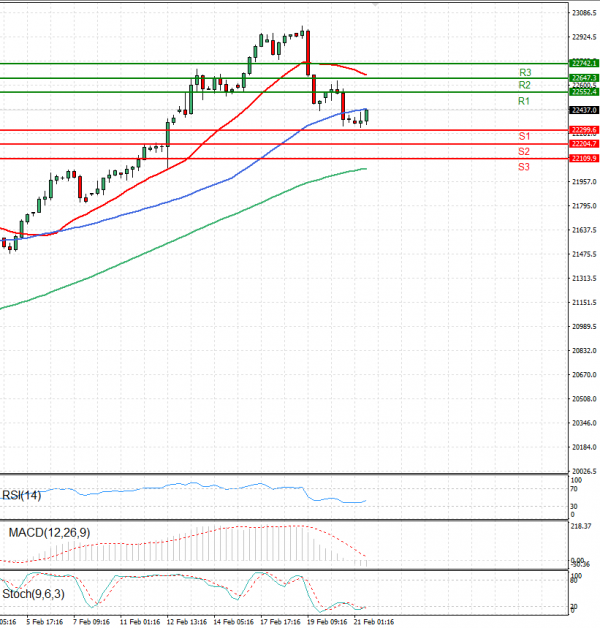The height and width of the screenshot is (628, 600).
Task: Click the 14 Feb 05:16 time label
Action: [234, 622]
